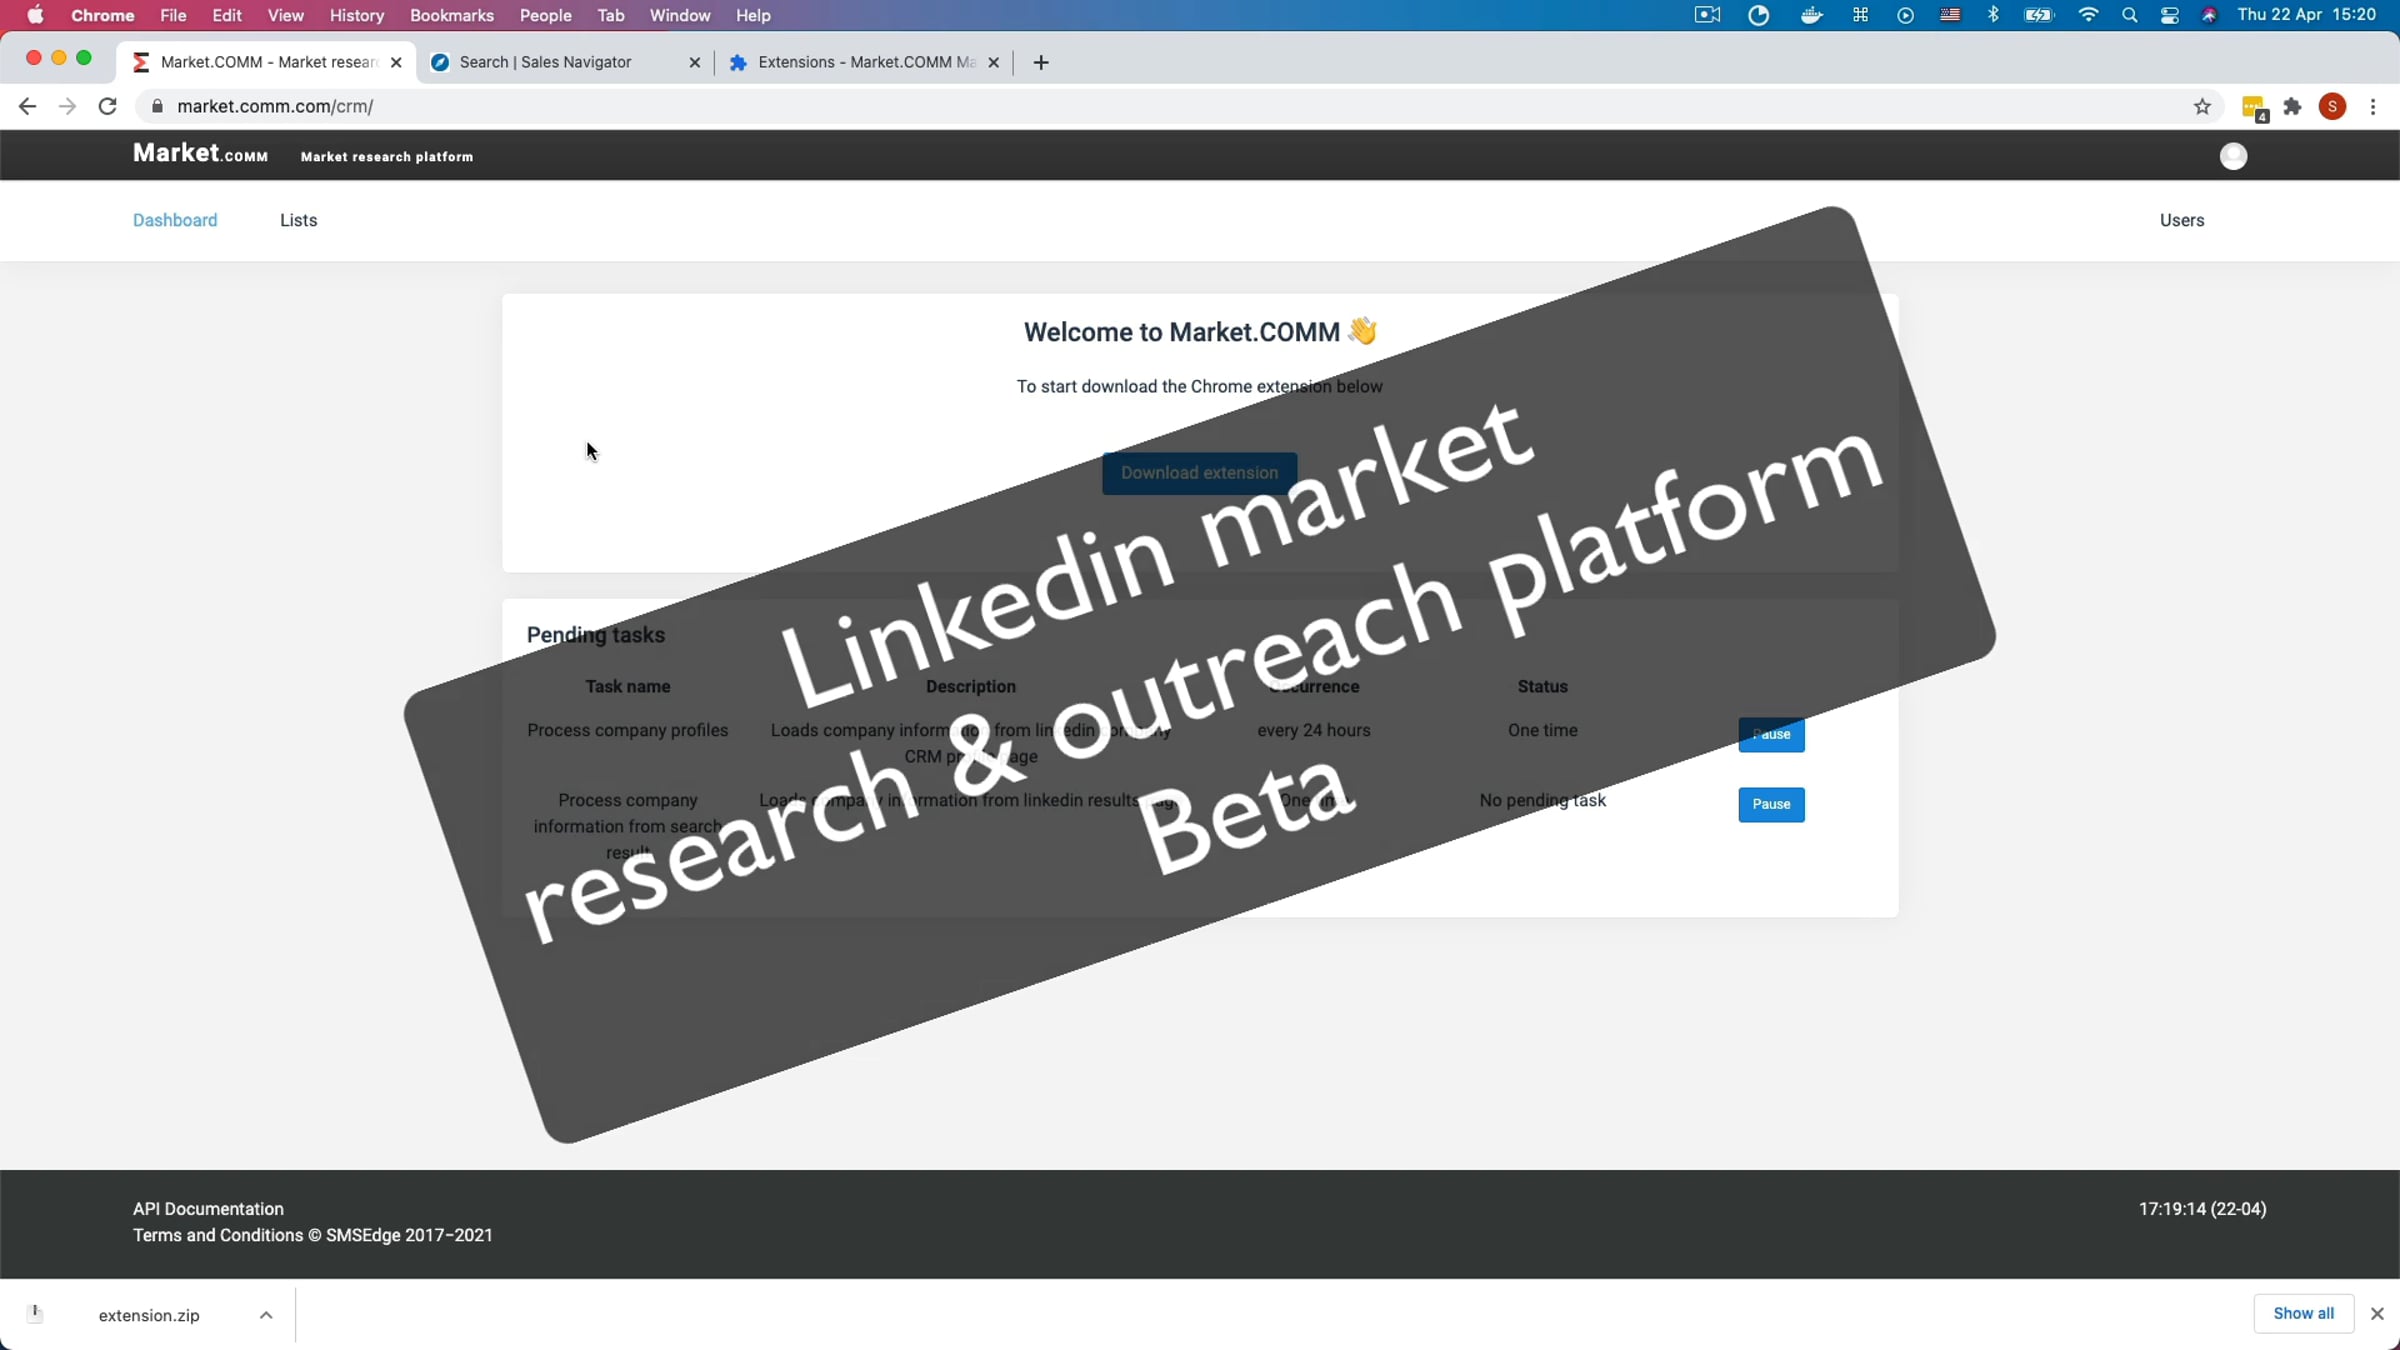The width and height of the screenshot is (2400, 1350).
Task: Open the Wi-Fi status menu
Action: click(x=2088, y=15)
